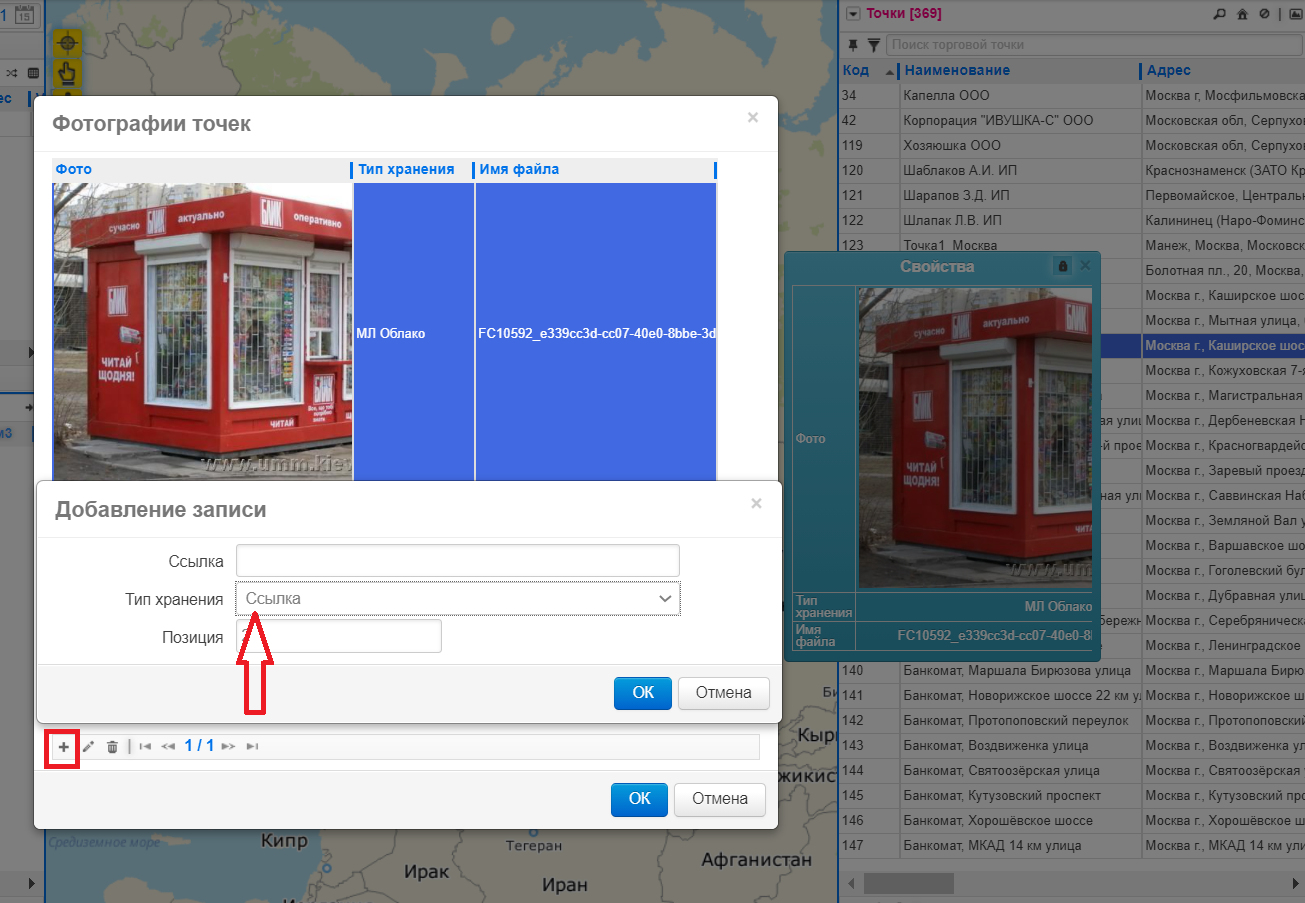Screen dimensions: 1305x903
Task: Select row Банкомат, Хорошёвское шоссе
Action: pos(1072,820)
